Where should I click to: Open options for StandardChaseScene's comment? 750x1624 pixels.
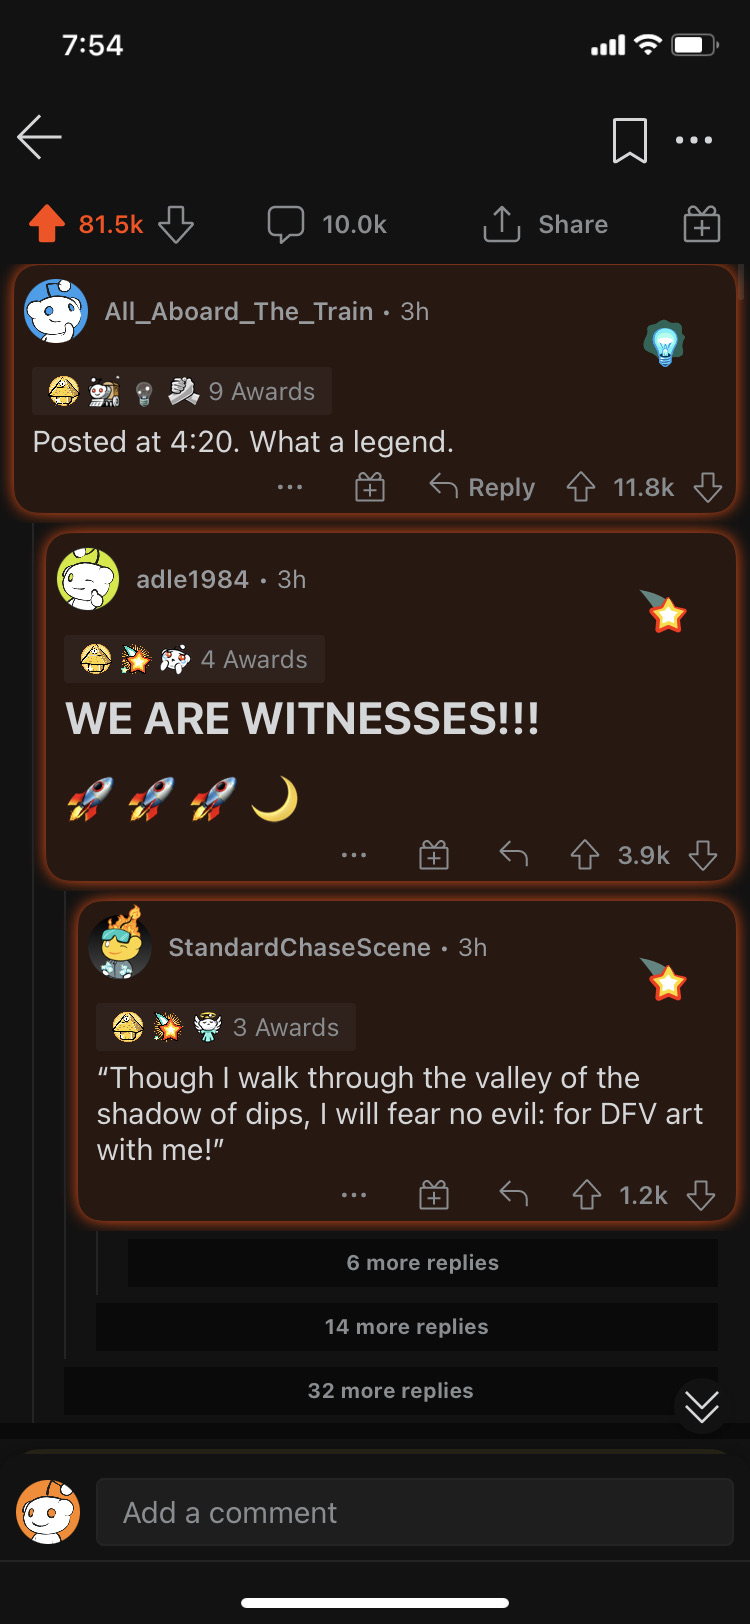(x=354, y=1195)
